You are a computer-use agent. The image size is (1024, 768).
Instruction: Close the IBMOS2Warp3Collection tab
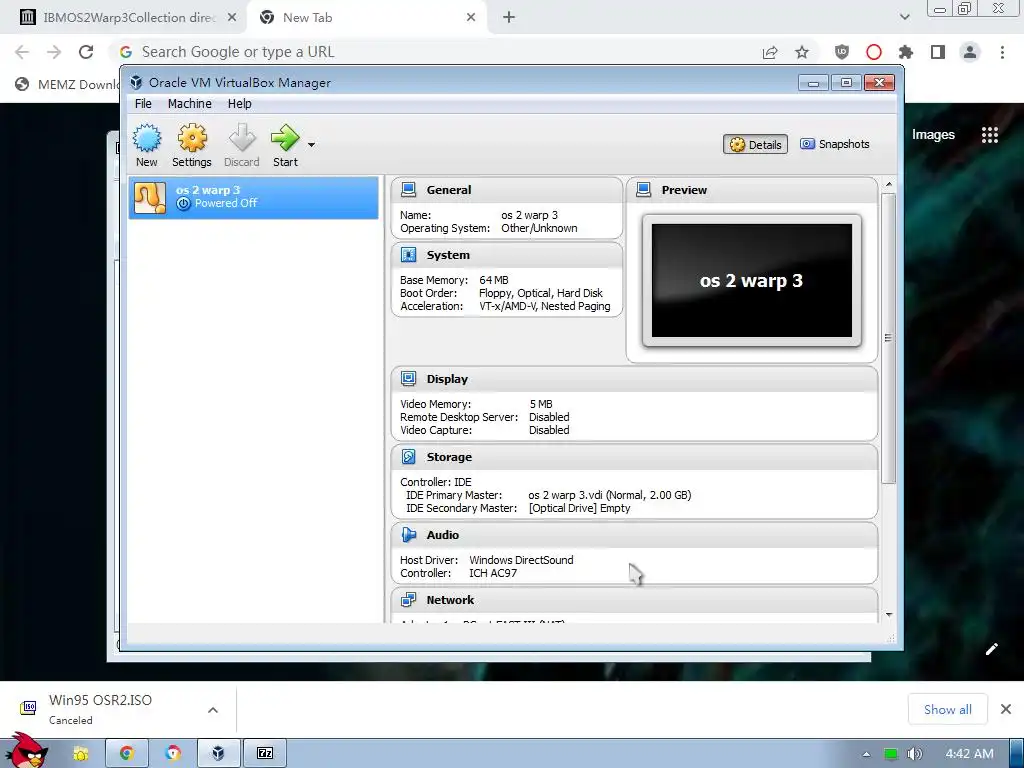(x=232, y=18)
